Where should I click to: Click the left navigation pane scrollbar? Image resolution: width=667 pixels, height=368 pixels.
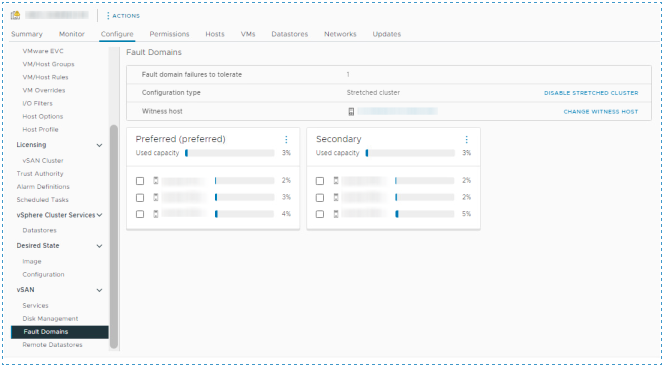pyautogui.click(x=114, y=236)
